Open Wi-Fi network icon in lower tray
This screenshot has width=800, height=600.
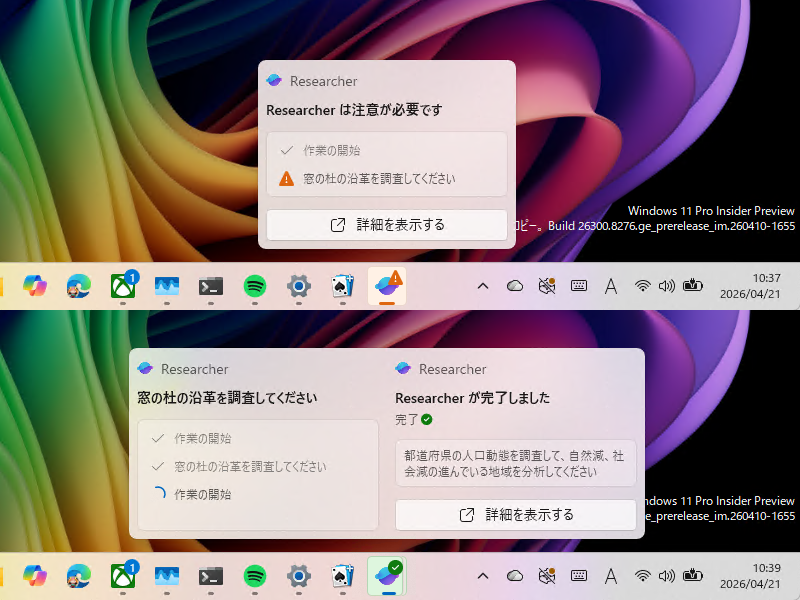(x=642, y=576)
